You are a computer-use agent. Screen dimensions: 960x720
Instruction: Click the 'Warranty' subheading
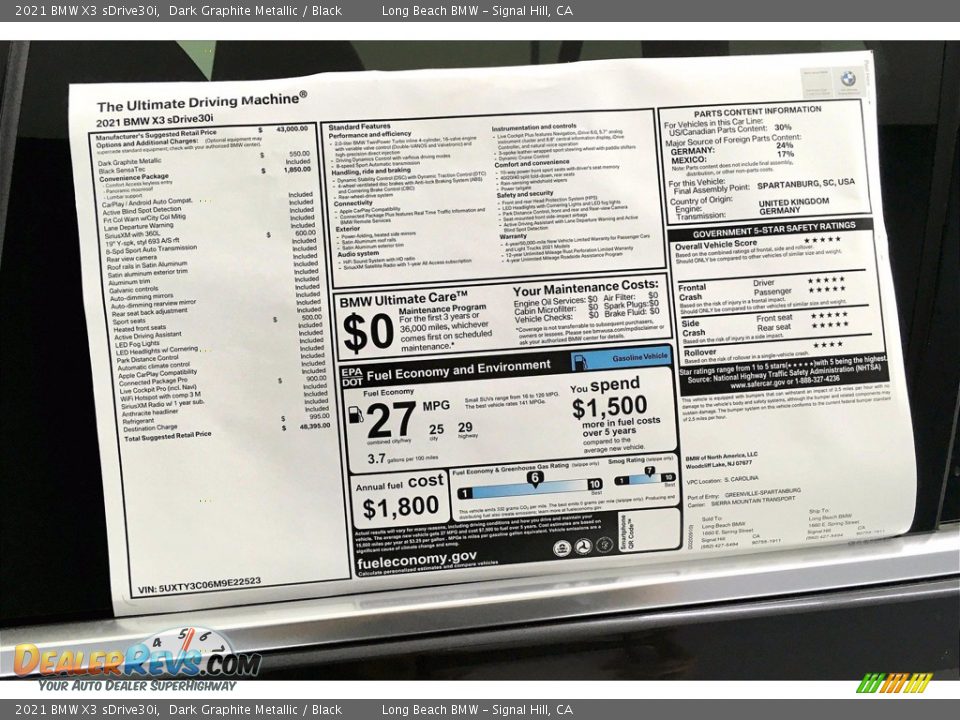(x=513, y=236)
